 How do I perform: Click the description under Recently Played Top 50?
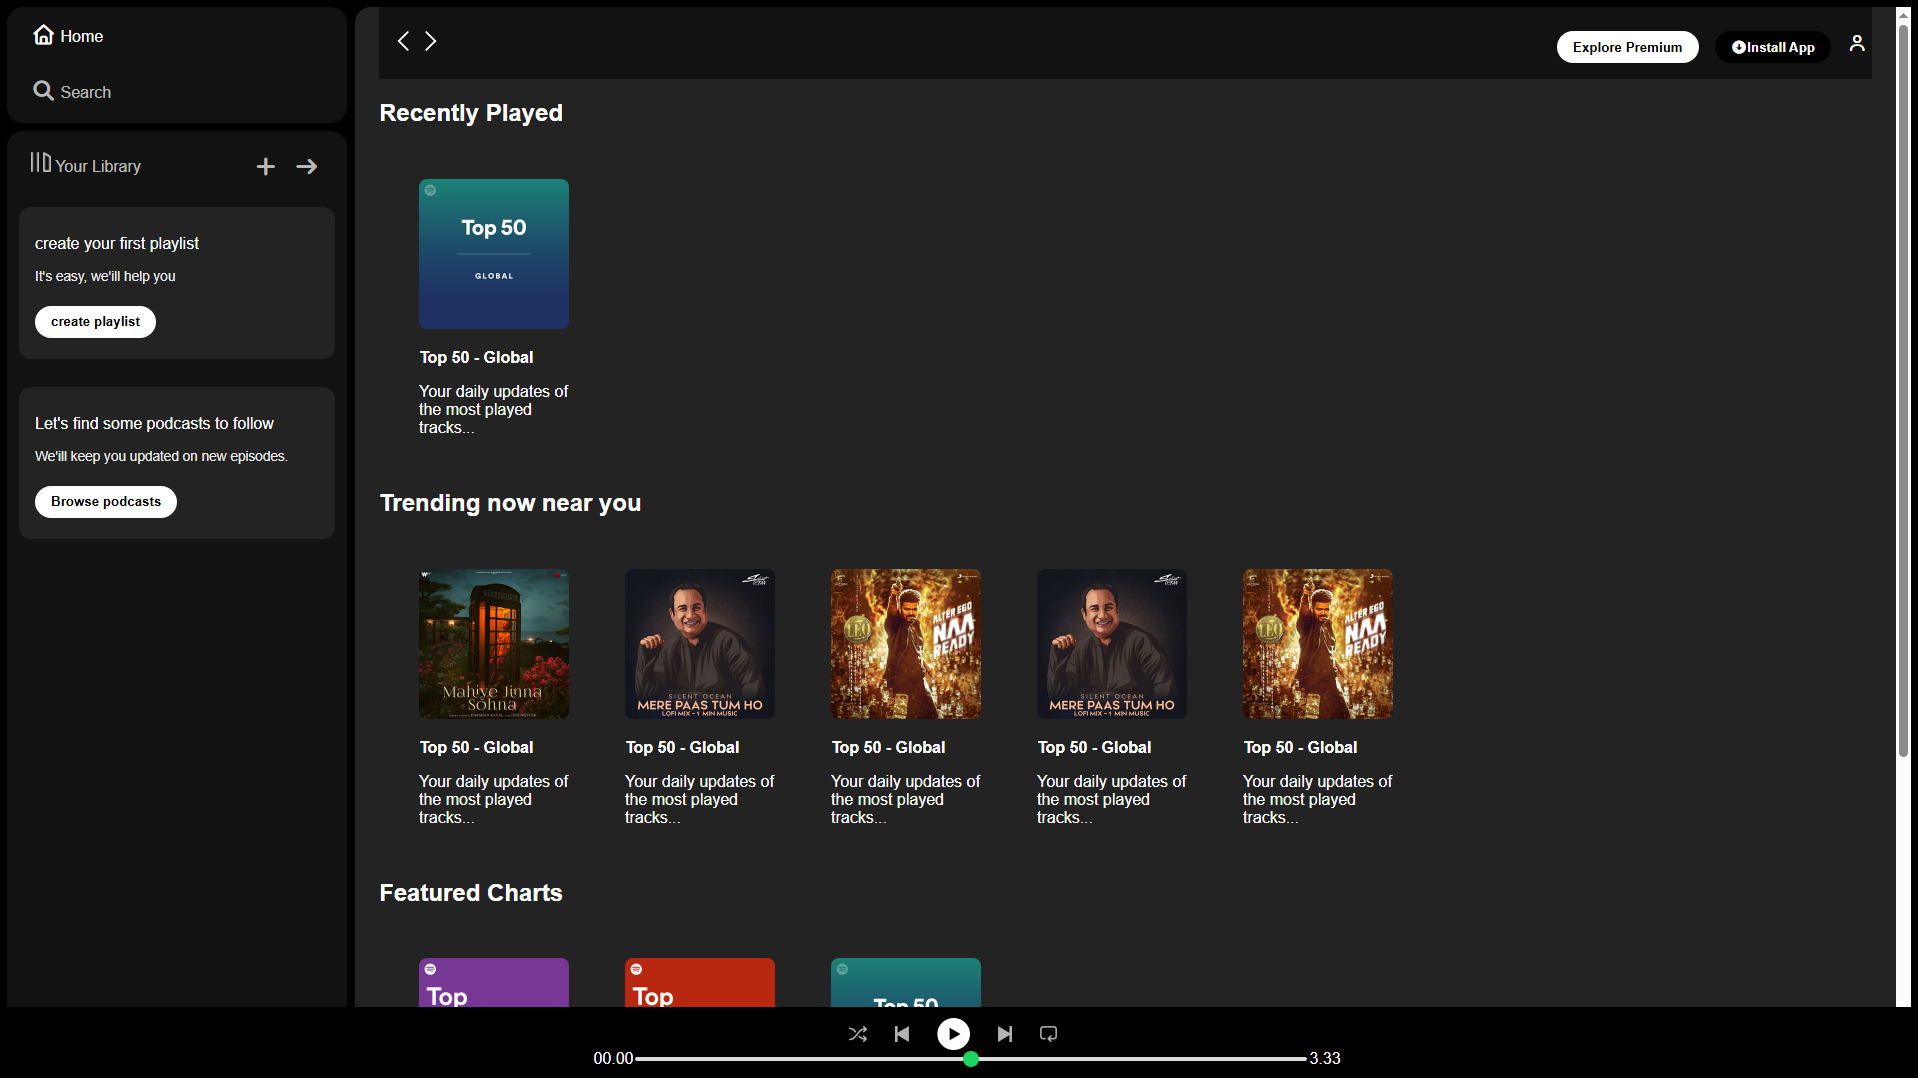point(493,410)
